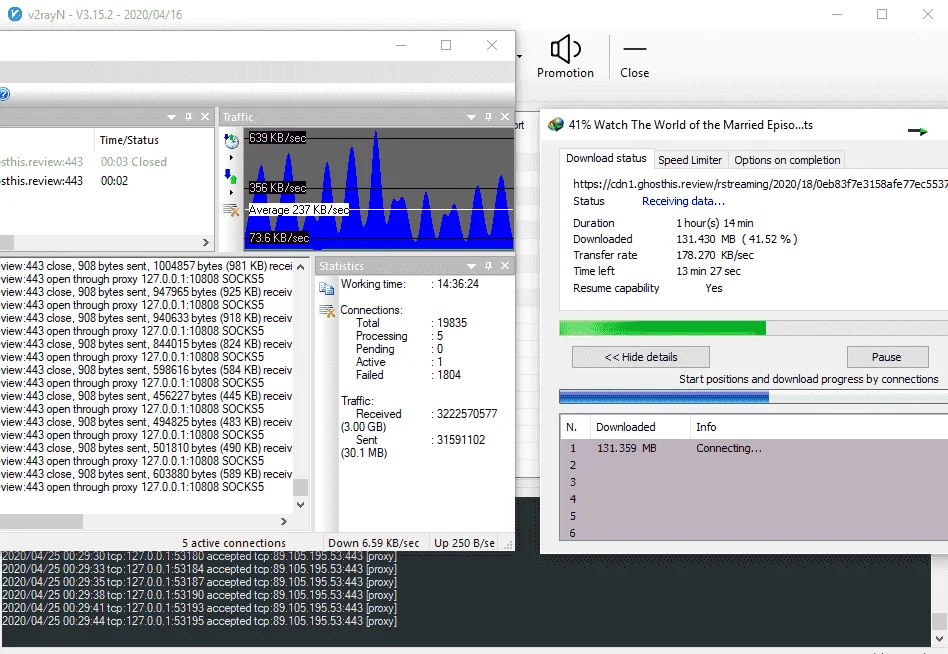Viewport: 948px width, 654px height.
Task: Switch to the Options on completion tab
Action: 787,160
